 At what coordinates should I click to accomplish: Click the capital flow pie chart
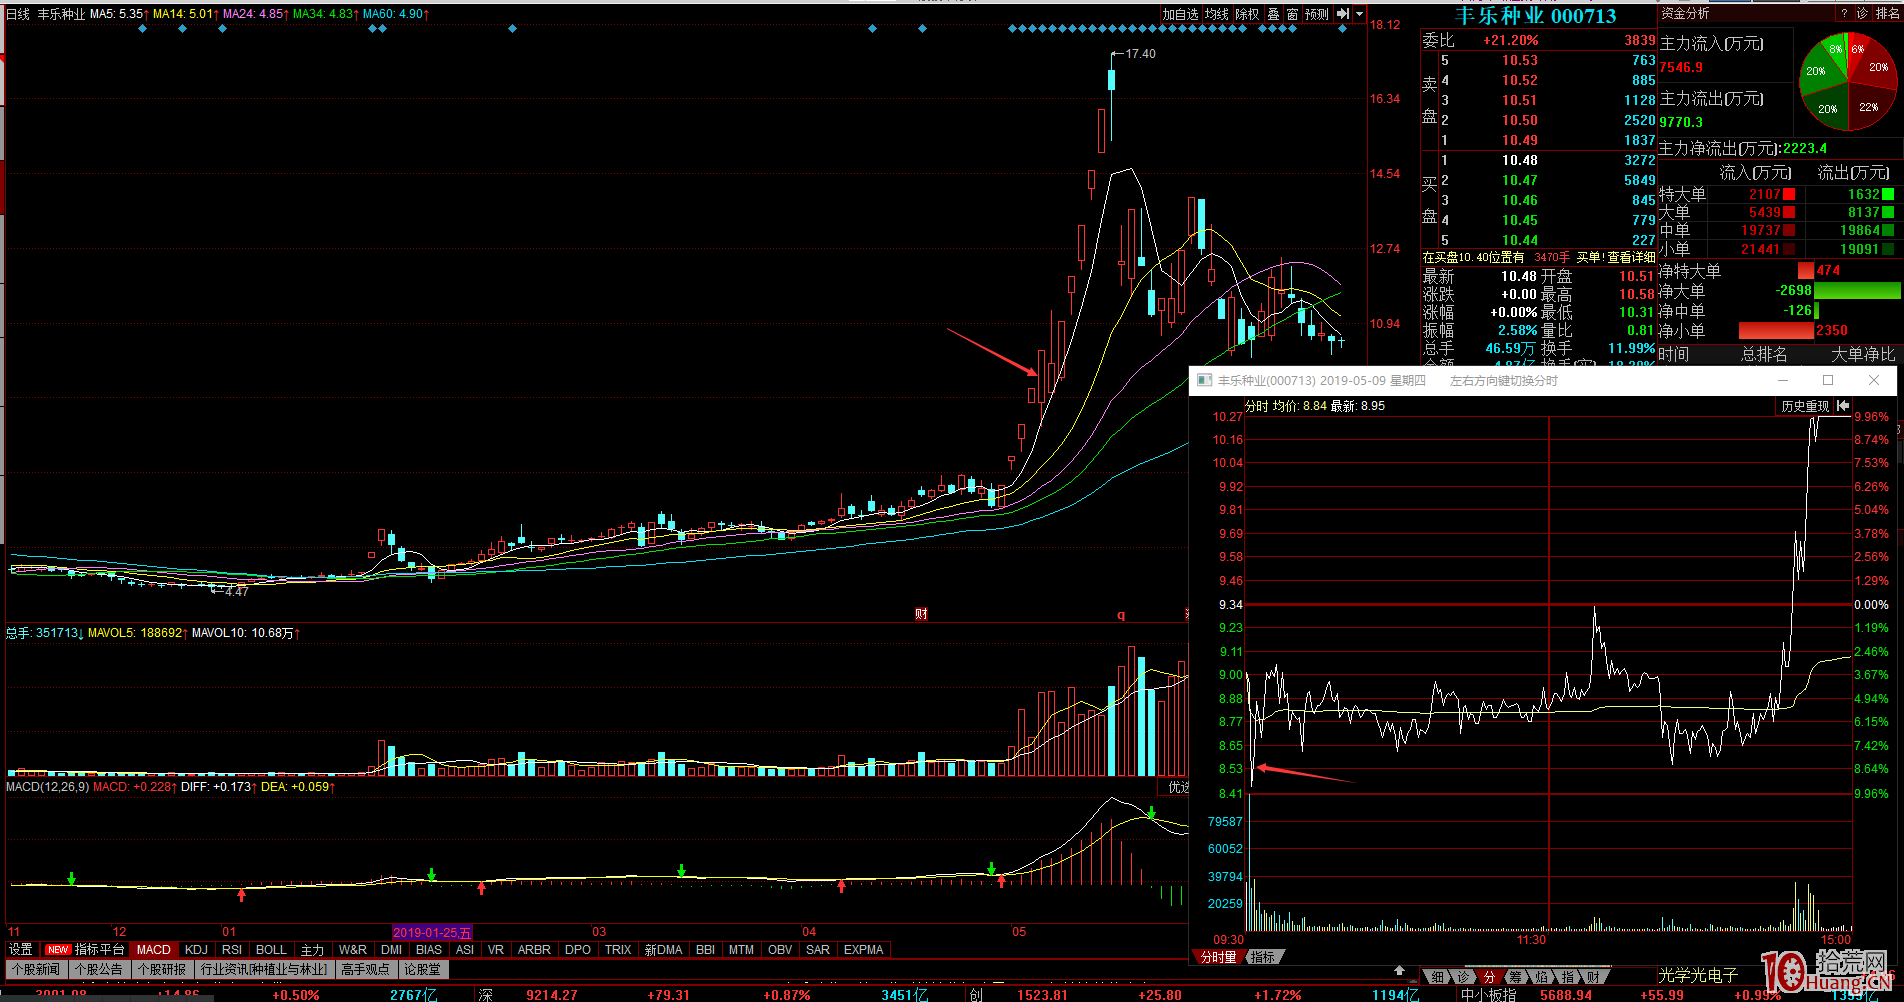(1848, 82)
